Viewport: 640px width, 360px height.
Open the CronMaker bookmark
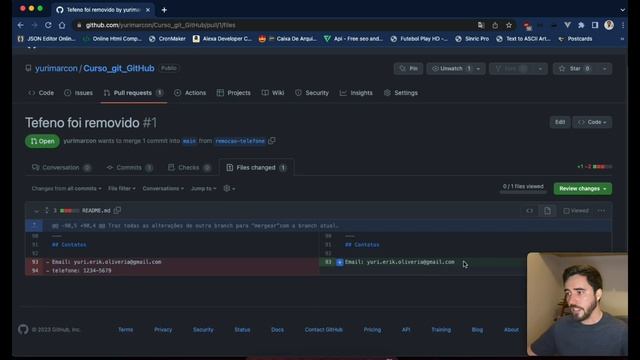[x=167, y=39]
